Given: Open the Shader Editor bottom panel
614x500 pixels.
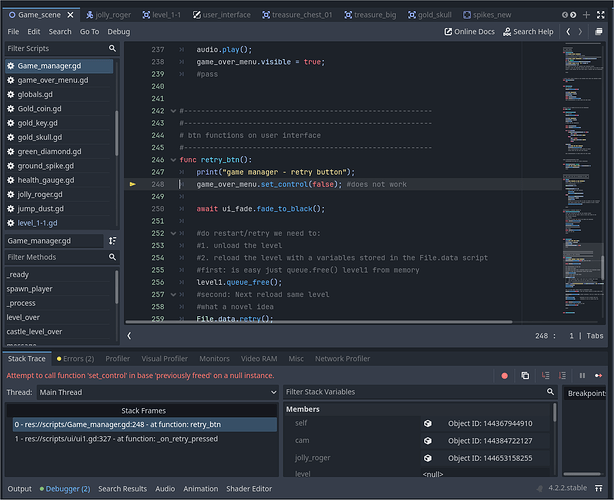Looking at the screenshot, I should [249, 489].
